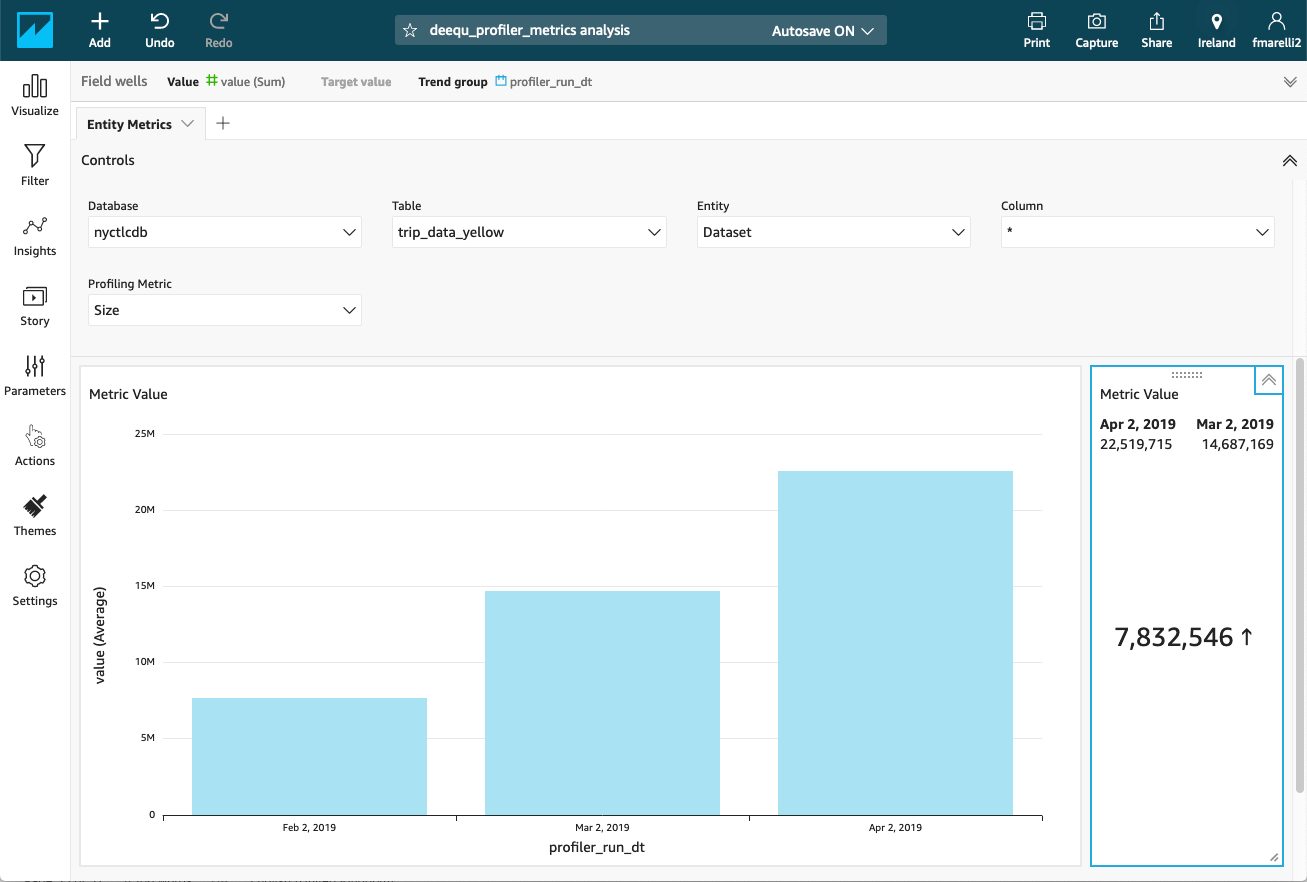Open the fmarelli2 user menu
Viewport: 1307px width, 882px height.
click(1276, 30)
